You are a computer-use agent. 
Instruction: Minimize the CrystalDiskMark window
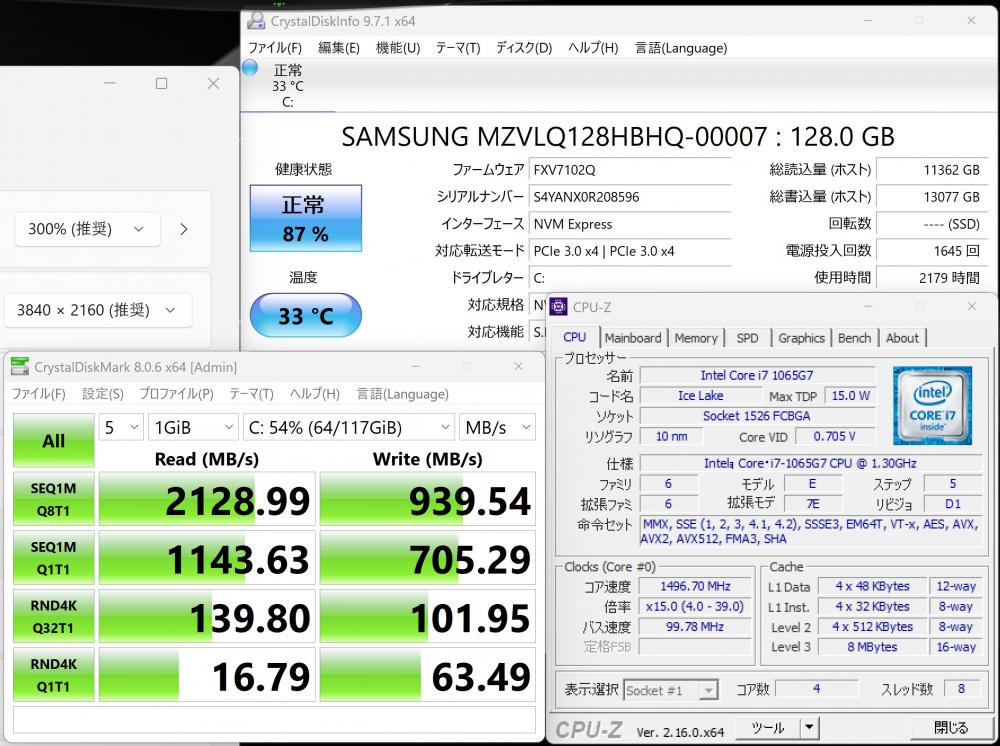click(416, 367)
